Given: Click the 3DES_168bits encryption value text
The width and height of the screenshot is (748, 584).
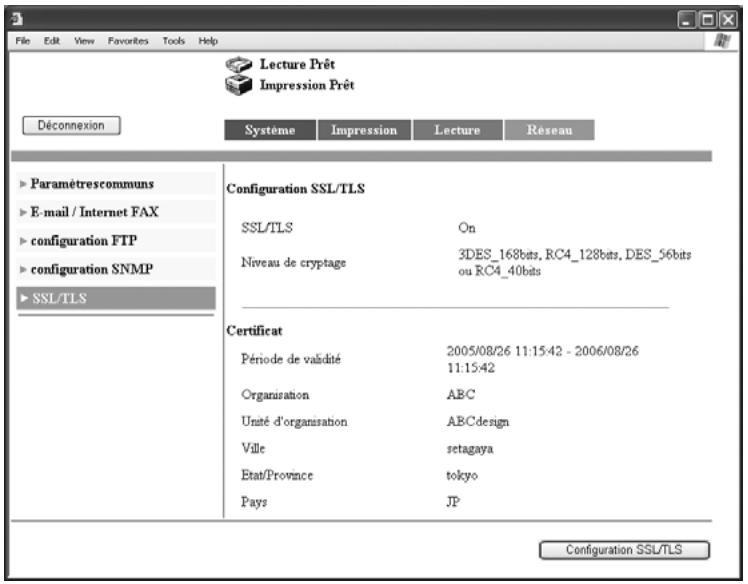Looking at the screenshot, I should pos(574,262).
